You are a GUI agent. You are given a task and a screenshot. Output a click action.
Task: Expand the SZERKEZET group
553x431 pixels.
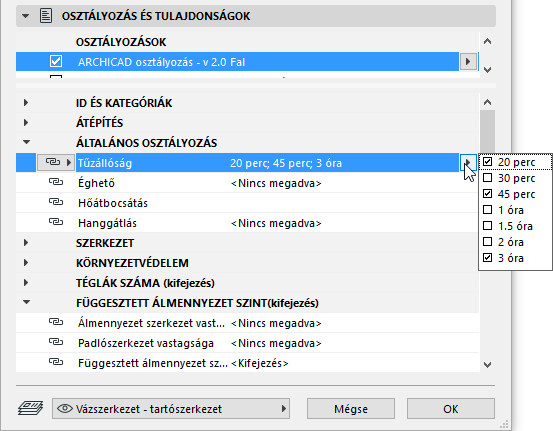[x=26, y=243]
